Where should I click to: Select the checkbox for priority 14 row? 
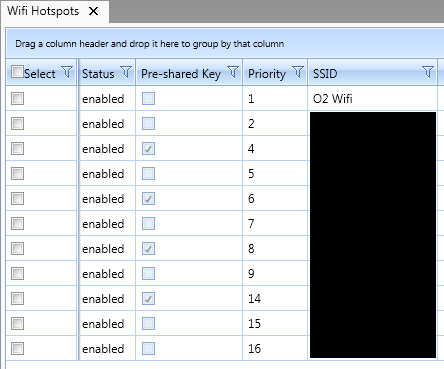17,299
